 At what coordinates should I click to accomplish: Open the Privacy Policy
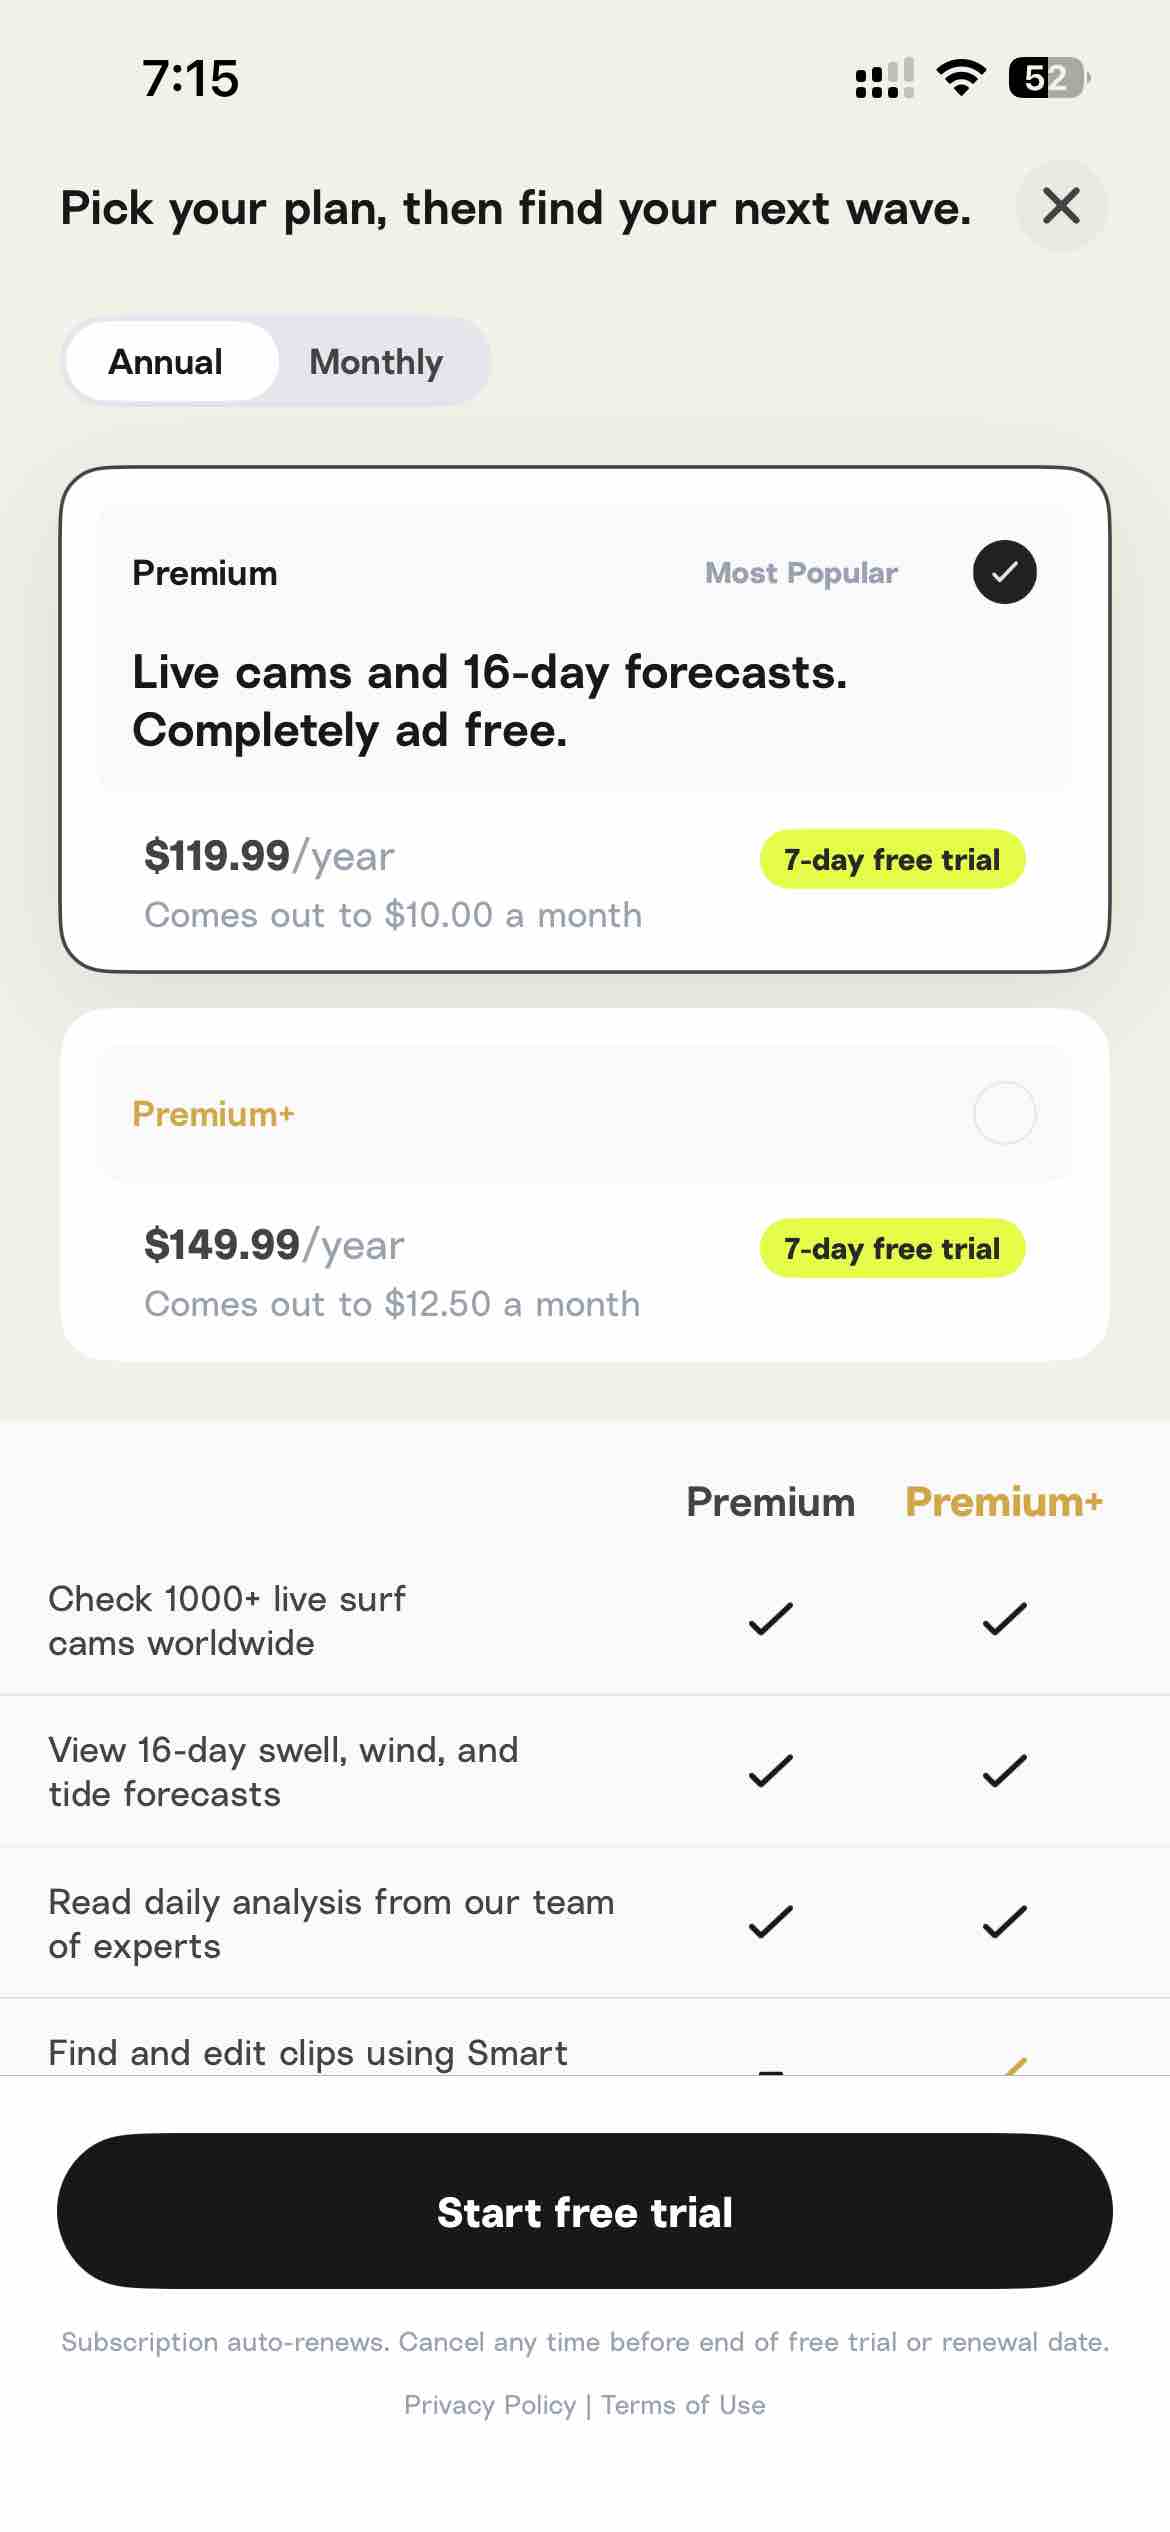point(492,2405)
